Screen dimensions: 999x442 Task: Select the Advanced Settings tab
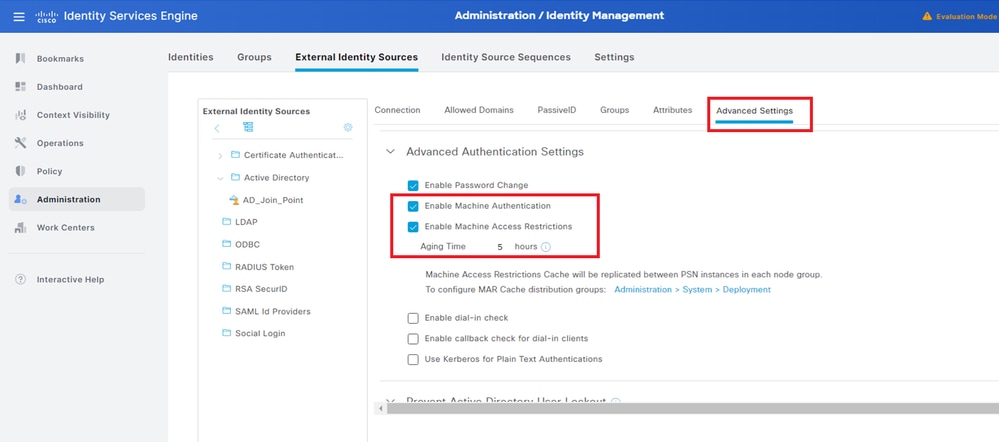pyautogui.click(x=754, y=111)
